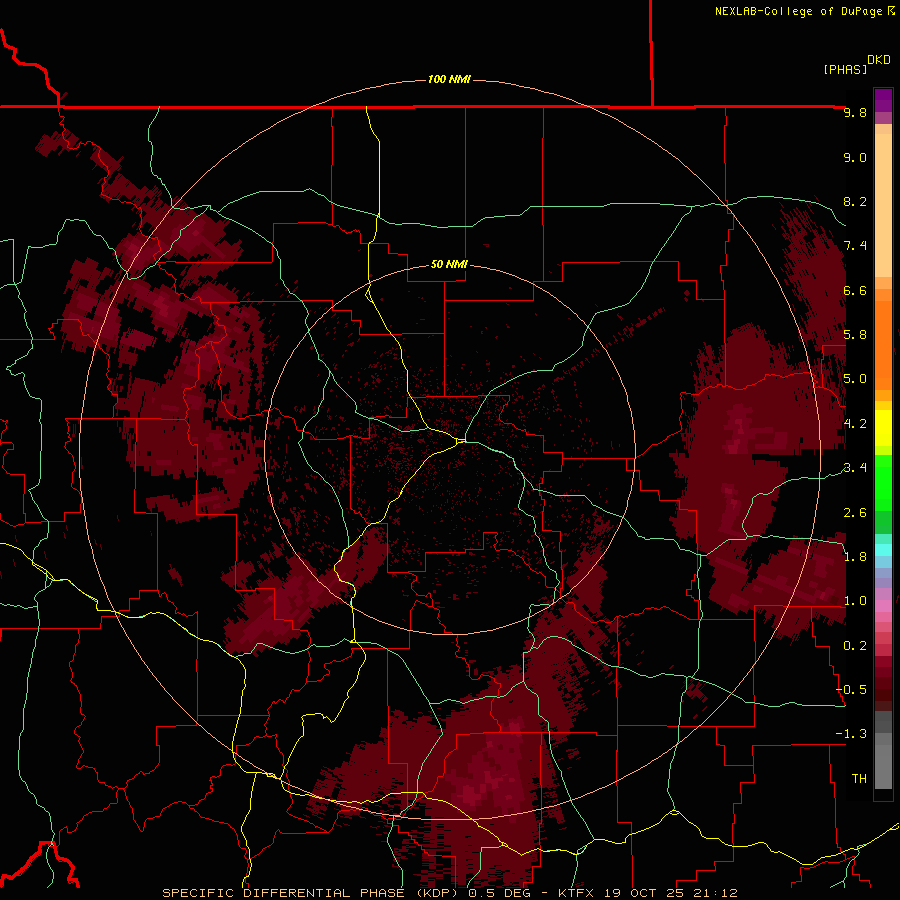Click the -0.5 scale value
This screenshot has height=900, width=900.
point(851,689)
